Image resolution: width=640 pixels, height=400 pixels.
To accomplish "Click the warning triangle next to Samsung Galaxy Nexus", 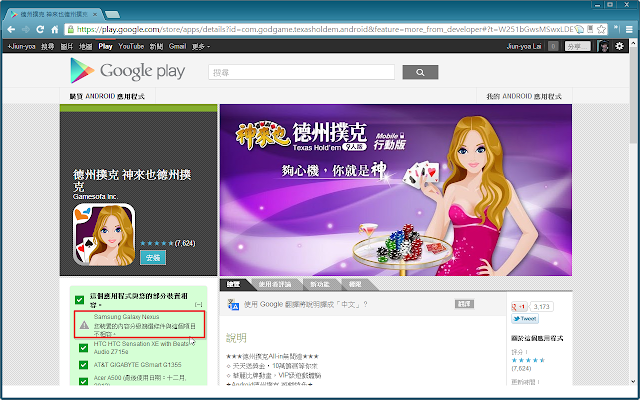I will pos(84,325).
